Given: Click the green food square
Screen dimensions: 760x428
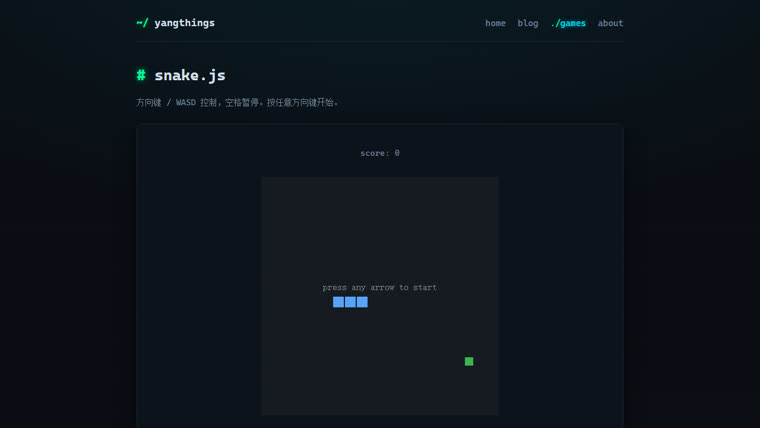Looking at the screenshot, I should (x=469, y=361).
